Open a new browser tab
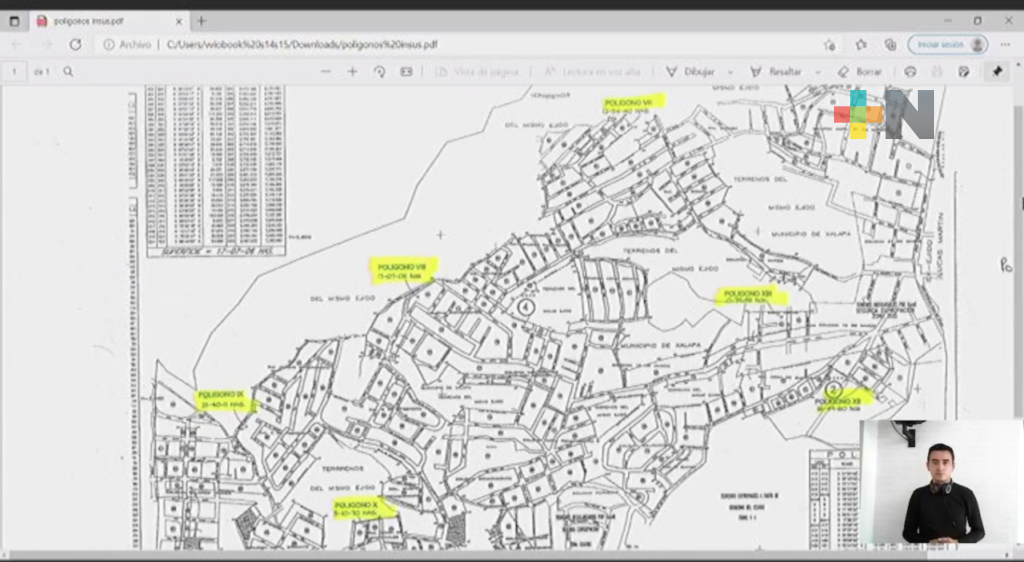The image size is (1024, 562). (201, 20)
